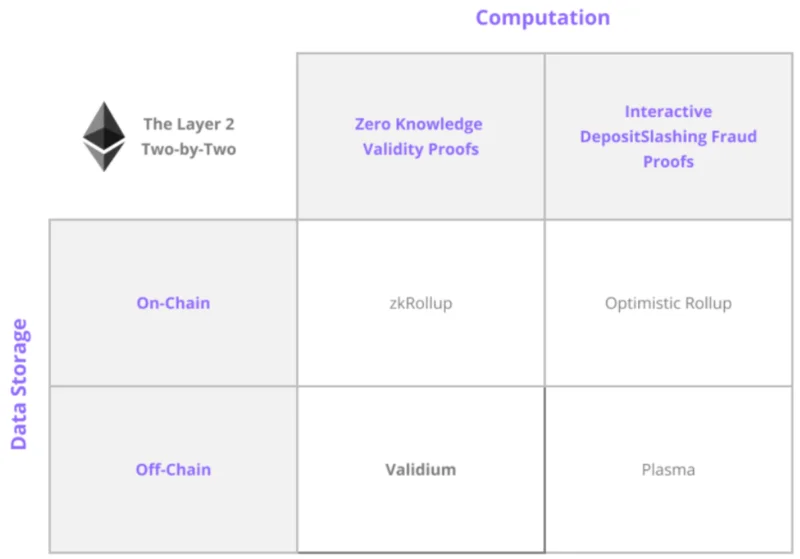Image resolution: width=800 pixels, height=559 pixels.
Task: Click the 'Plasma' cell
Action: [x=668, y=469]
